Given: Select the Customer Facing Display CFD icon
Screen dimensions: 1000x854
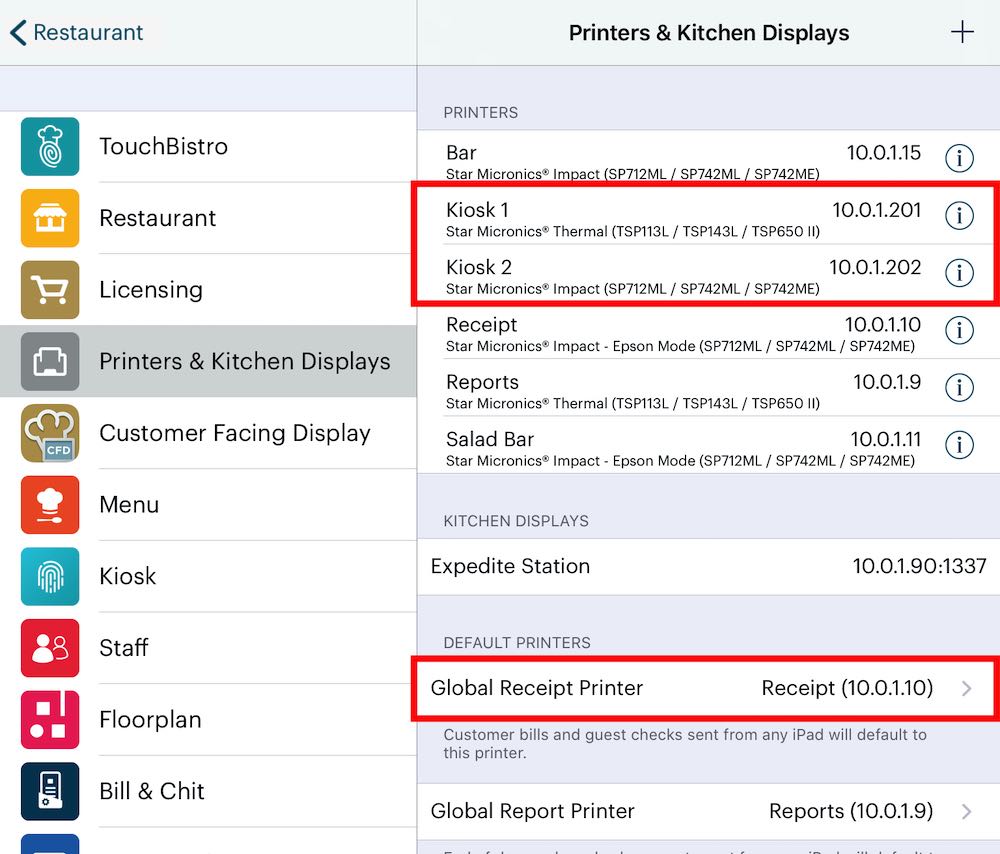Looking at the screenshot, I should (x=50, y=433).
